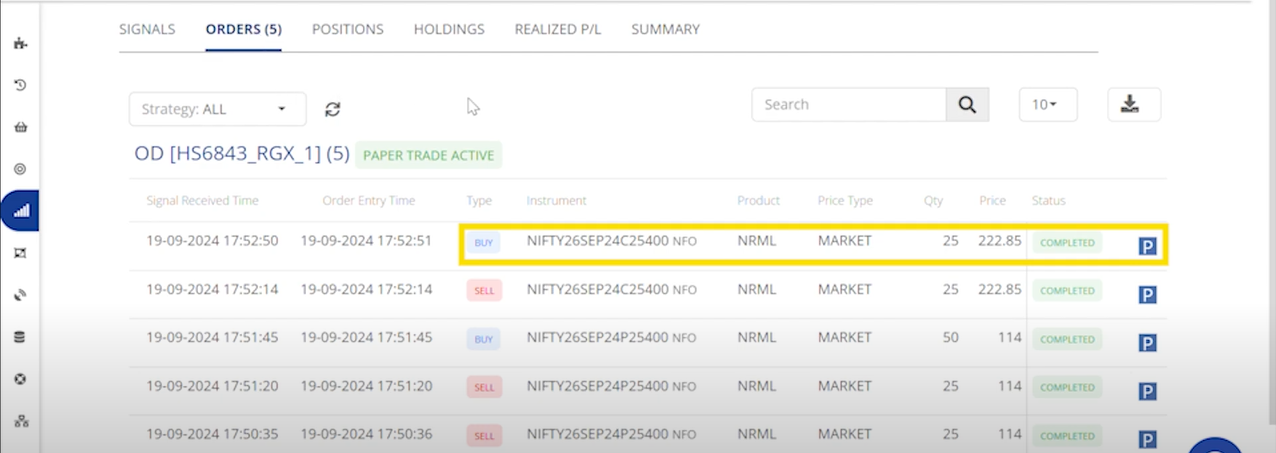
Task: Open the basket icon in sidebar
Action: click(20, 127)
